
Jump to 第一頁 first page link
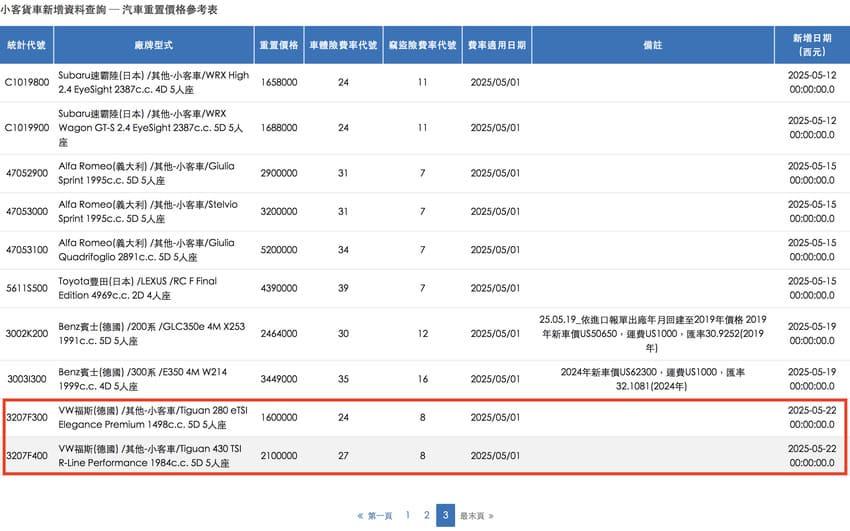pos(375,516)
